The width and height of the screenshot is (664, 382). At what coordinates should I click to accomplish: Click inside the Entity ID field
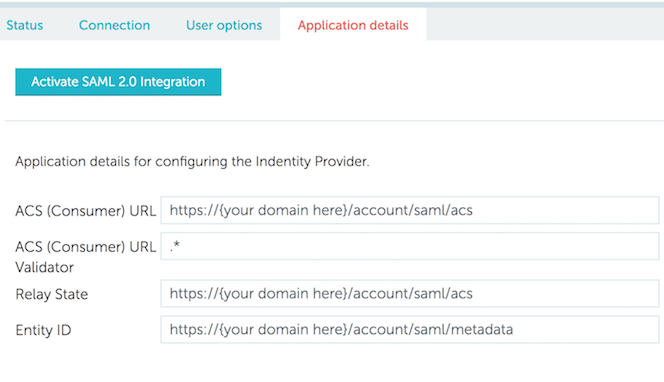coord(409,329)
